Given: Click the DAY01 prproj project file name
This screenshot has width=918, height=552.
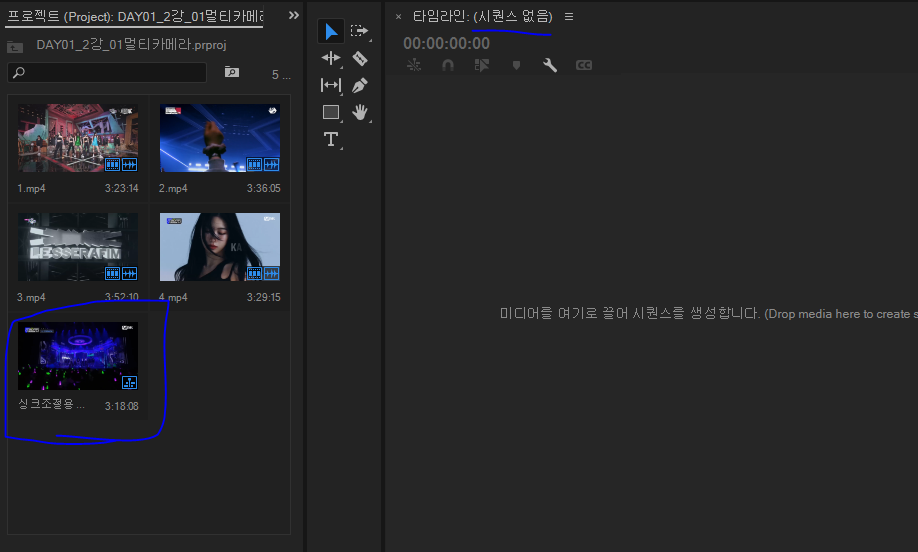Looking at the screenshot, I should point(131,45).
